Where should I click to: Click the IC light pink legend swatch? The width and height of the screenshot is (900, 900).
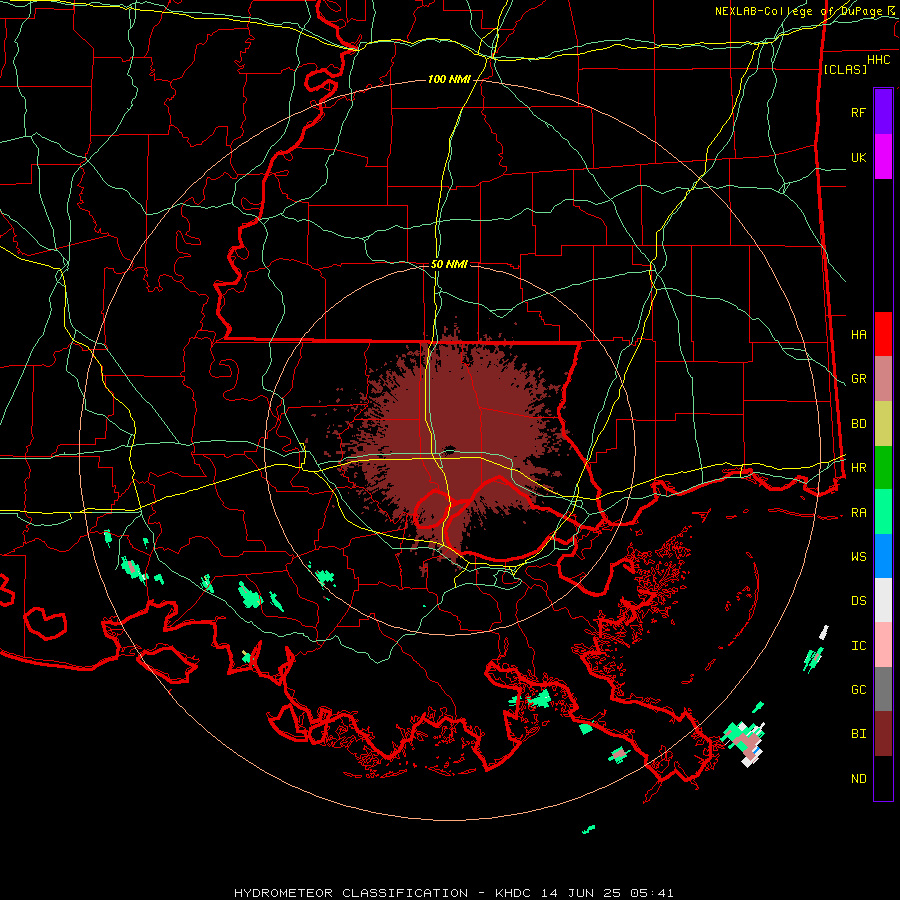tap(883, 645)
